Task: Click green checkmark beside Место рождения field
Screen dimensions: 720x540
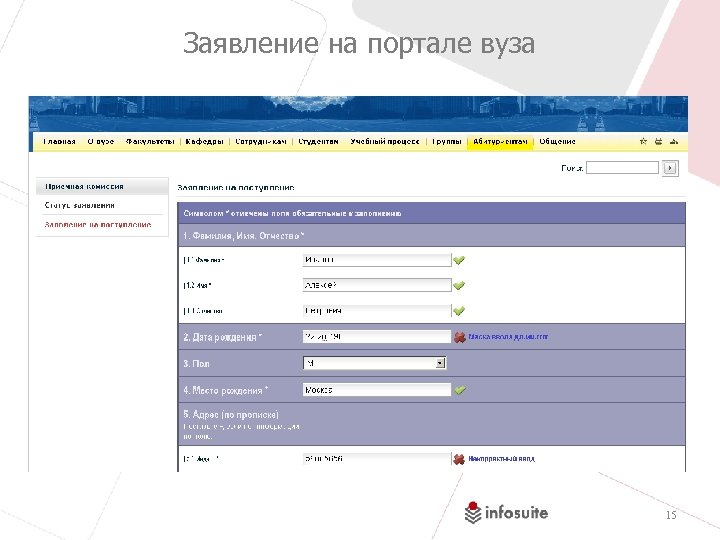Action: pyautogui.click(x=460, y=390)
